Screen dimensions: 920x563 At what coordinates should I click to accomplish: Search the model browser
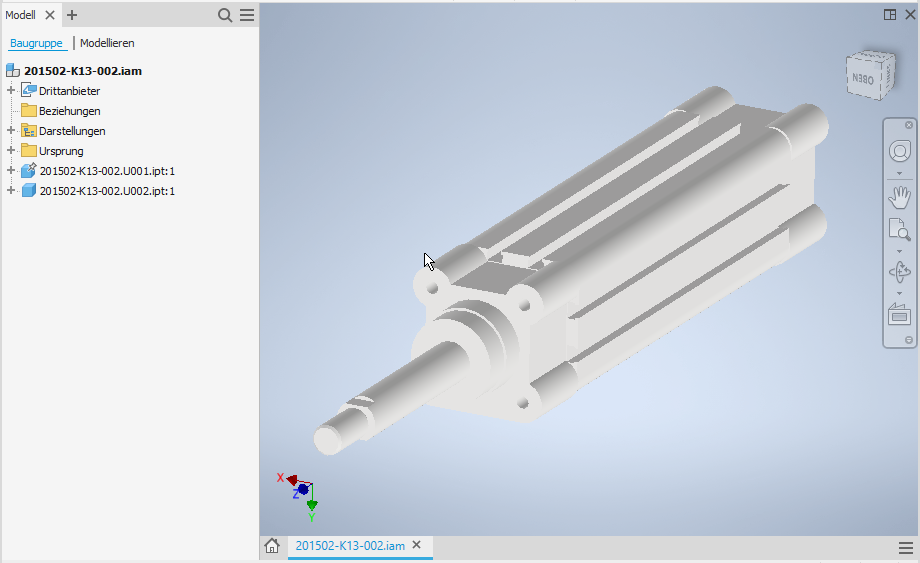click(x=226, y=15)
